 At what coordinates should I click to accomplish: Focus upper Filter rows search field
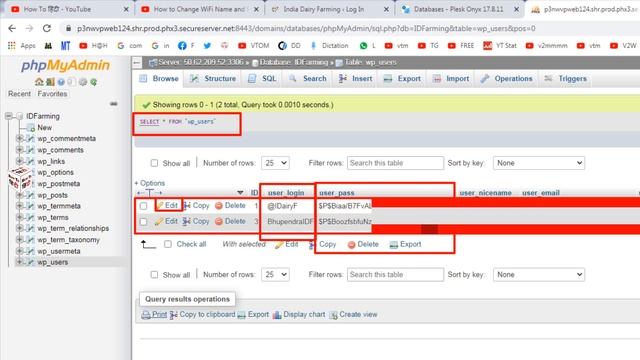coord(395,163)
